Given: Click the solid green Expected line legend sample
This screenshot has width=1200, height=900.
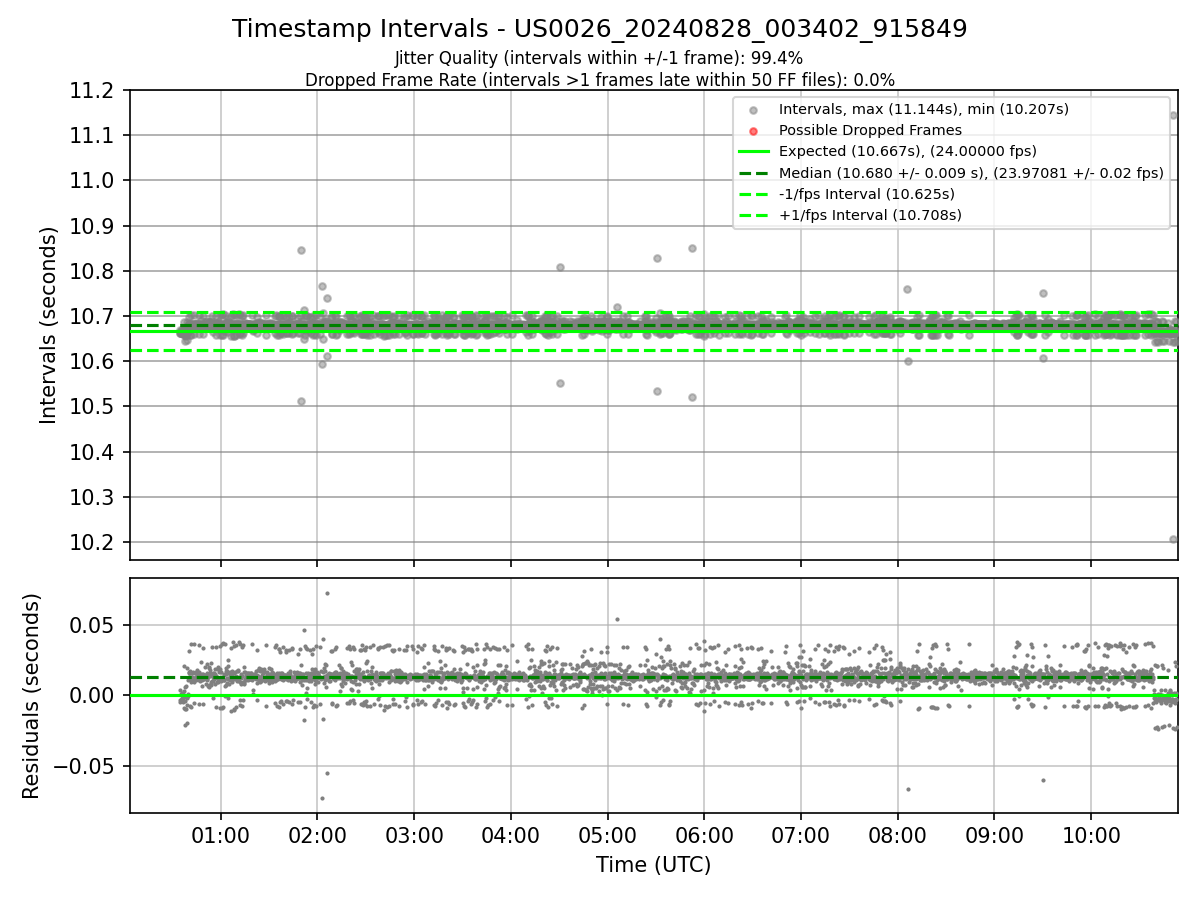Looking at the screenshot, I should (x=754, y=152).
